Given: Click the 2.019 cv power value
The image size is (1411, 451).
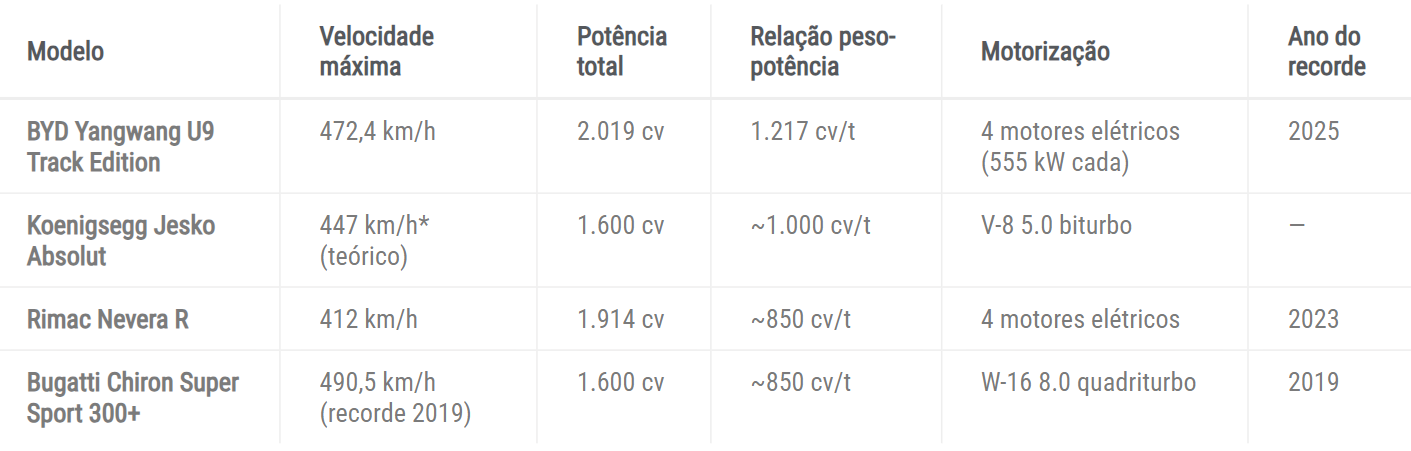Looking at the screenshot, I should [x=620, y=131].
